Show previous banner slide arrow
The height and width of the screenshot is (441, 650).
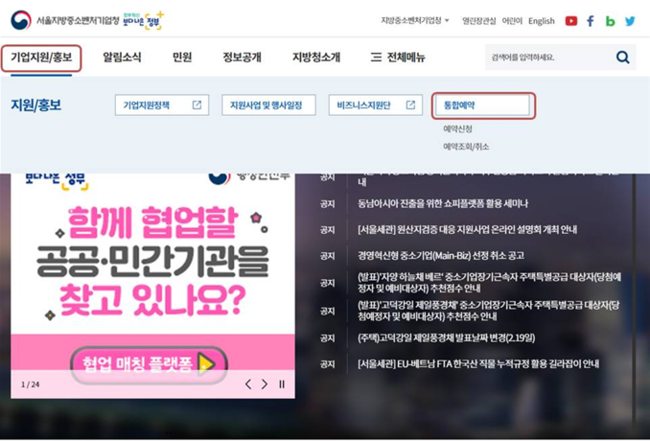coord(248,384)
